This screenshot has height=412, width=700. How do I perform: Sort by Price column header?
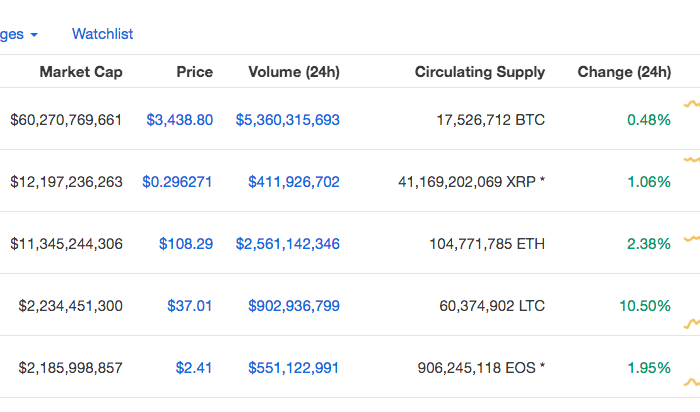(194, 72)
